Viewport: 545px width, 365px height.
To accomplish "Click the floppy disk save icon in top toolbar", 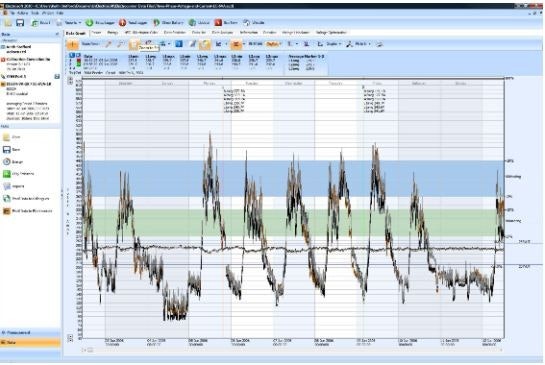I will pyautogui.click(x=20, y=23).
